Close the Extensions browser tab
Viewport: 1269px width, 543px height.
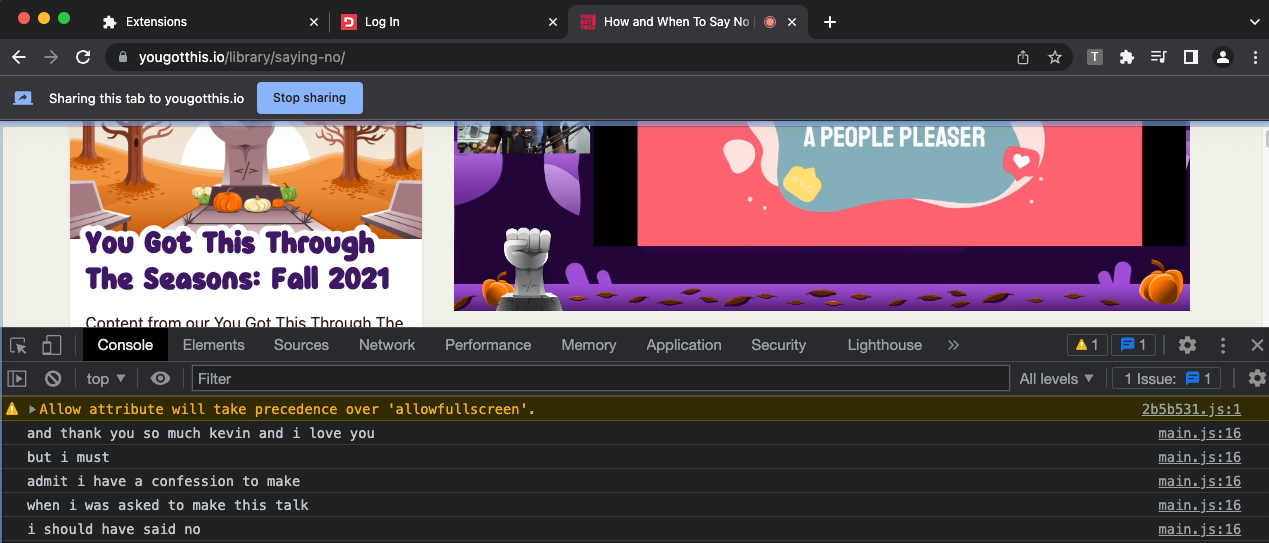pyautogui.click(x=314, y=21)
